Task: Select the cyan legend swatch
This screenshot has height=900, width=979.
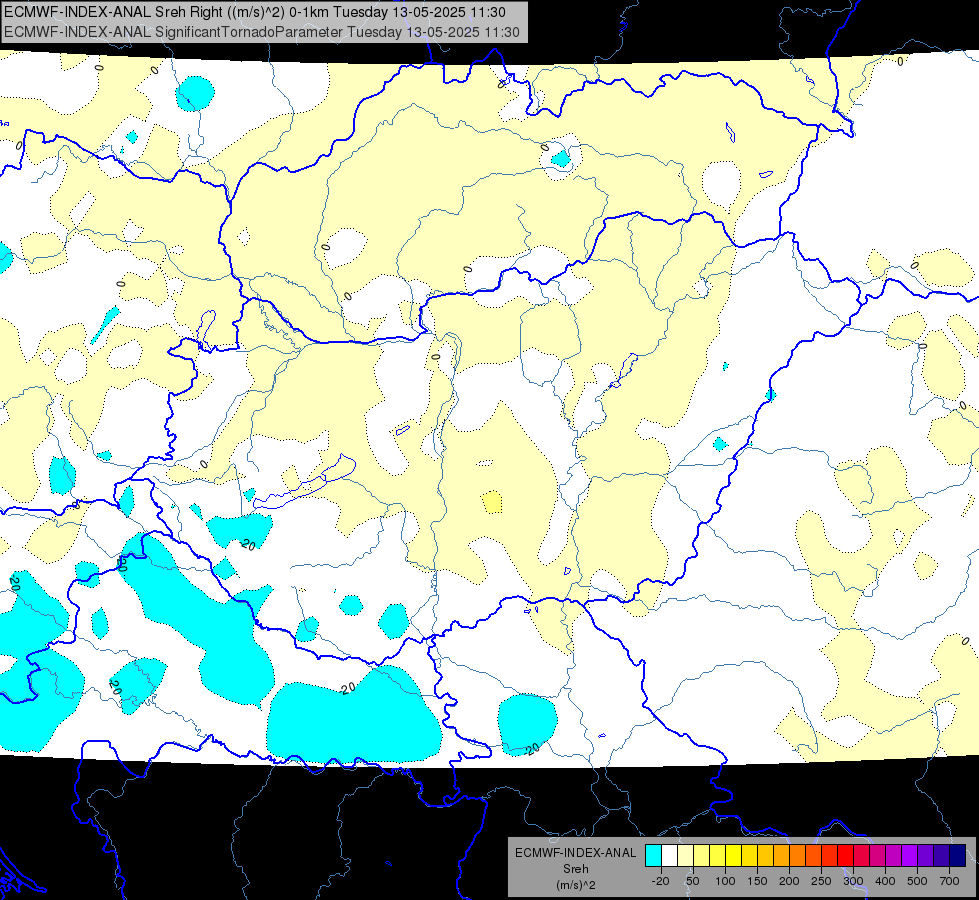Action: [x=654, y=856]
